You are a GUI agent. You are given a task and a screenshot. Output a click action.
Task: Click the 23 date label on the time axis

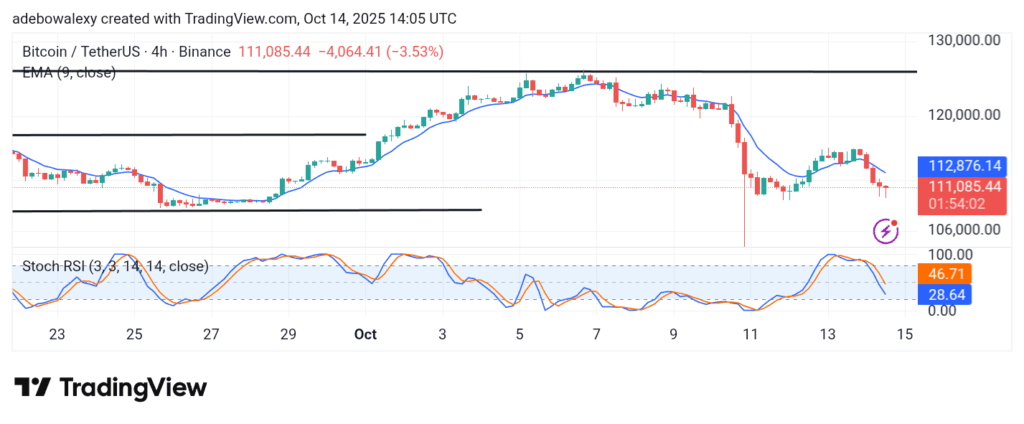(57, 334)
